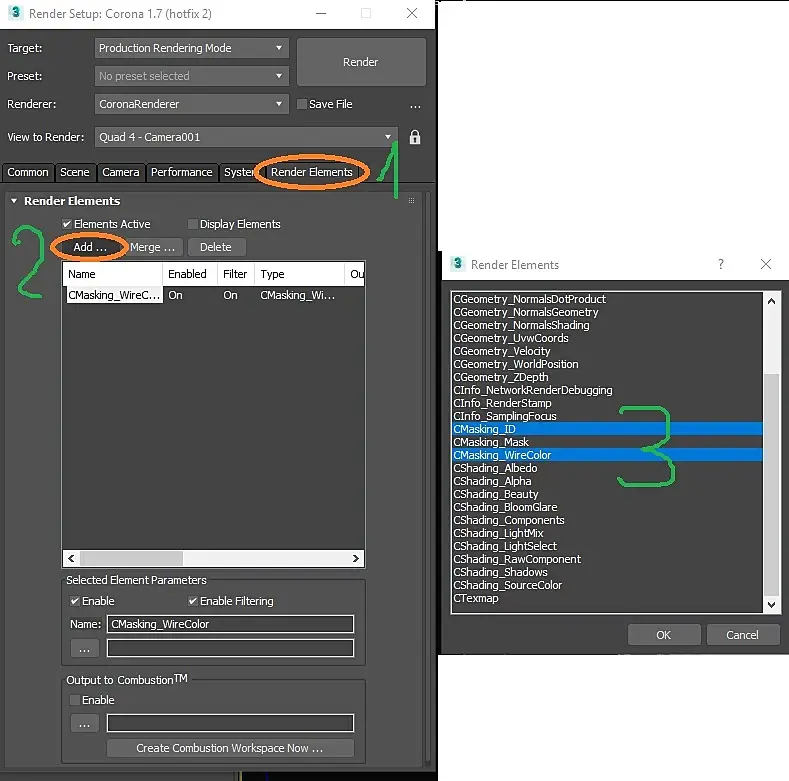Image resolution: width=789 pixels, height=781 pixels.
Task: Click the right arrow of the elements list scrollbar
Action: pos(356,558)
